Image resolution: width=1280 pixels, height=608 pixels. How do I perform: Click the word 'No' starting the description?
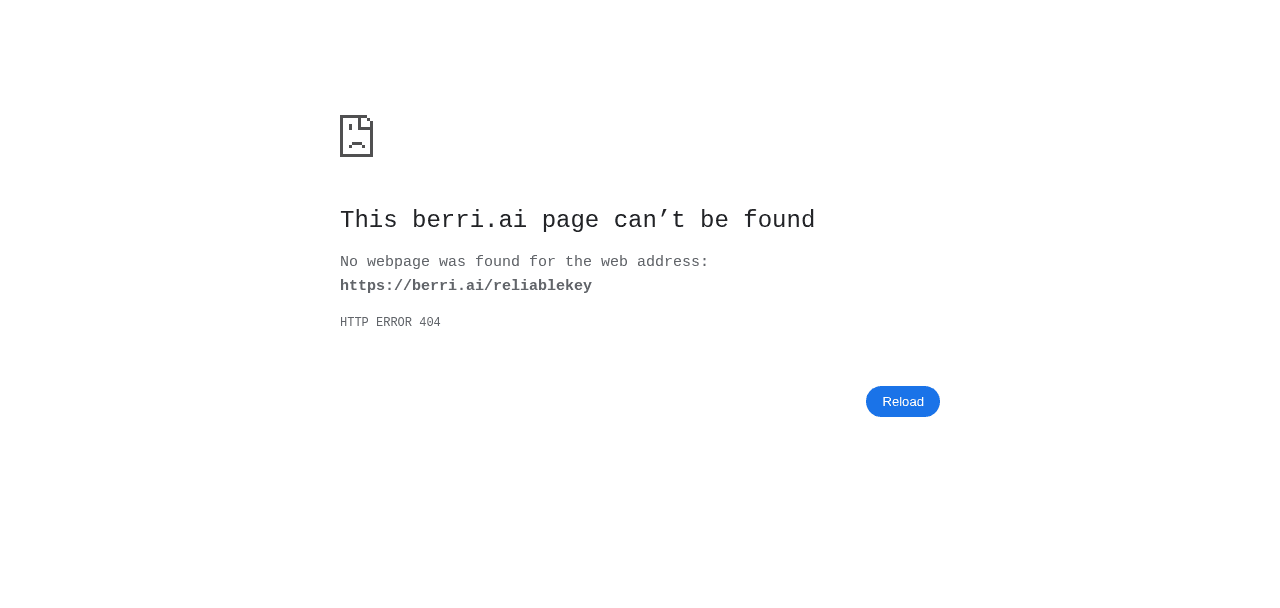click(x=349, y=262)
